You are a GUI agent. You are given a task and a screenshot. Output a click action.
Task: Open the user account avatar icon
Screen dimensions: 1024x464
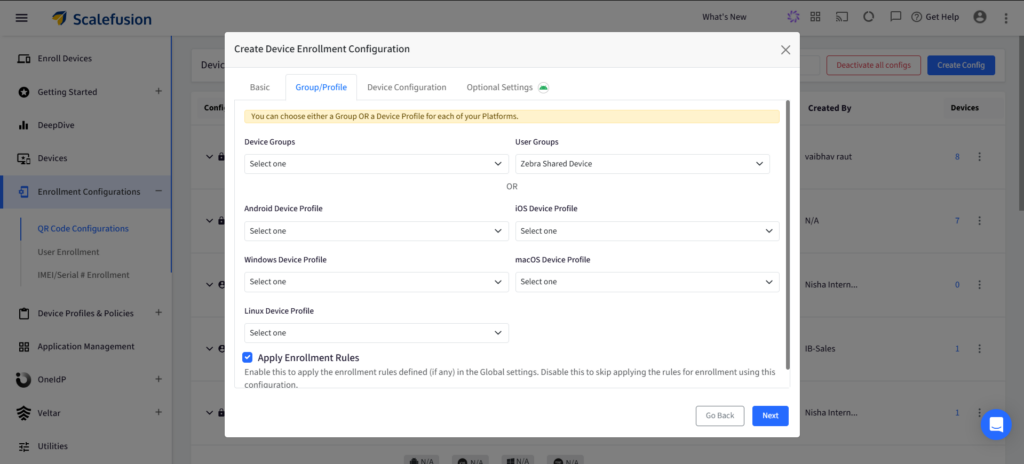pos(980,17)
